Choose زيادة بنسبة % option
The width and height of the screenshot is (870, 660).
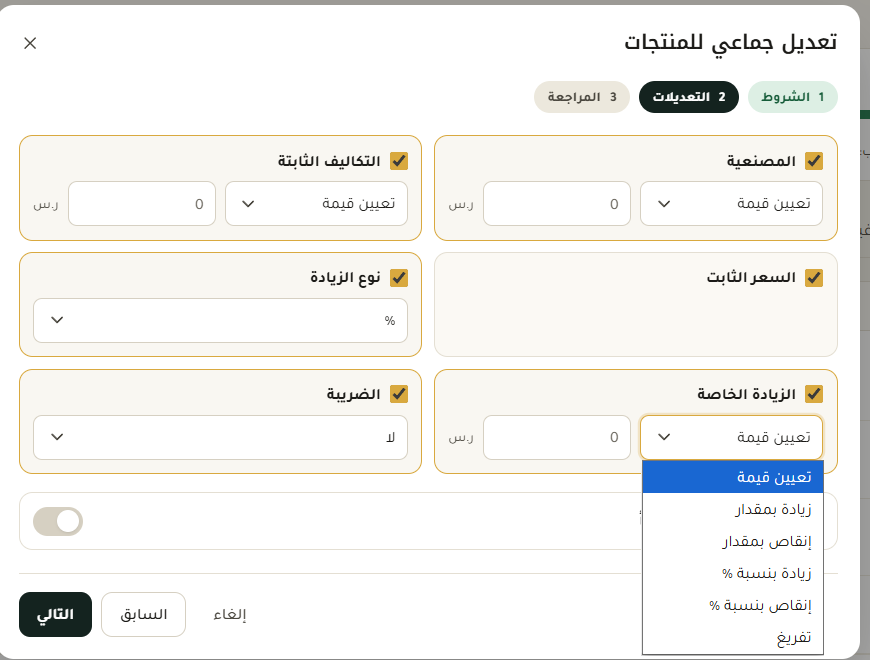[732, 573]
